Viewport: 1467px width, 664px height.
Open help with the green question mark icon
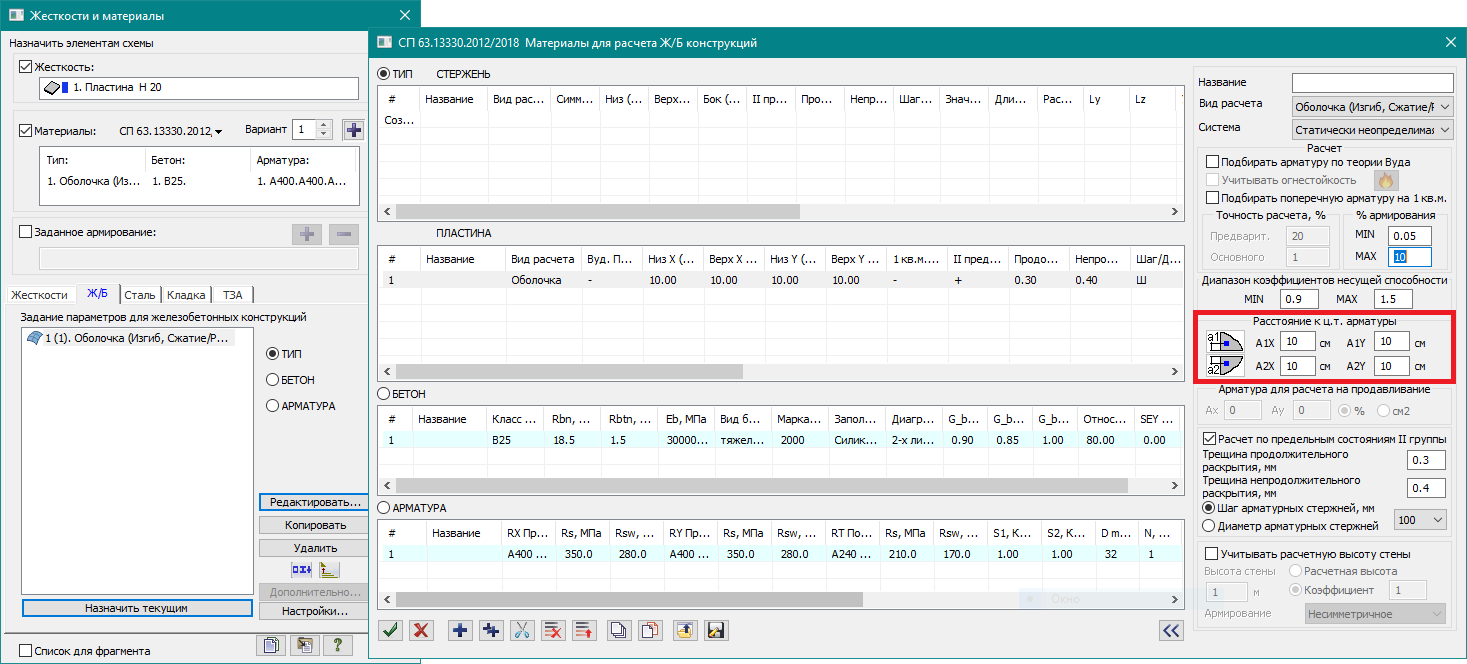pos(338,645)
